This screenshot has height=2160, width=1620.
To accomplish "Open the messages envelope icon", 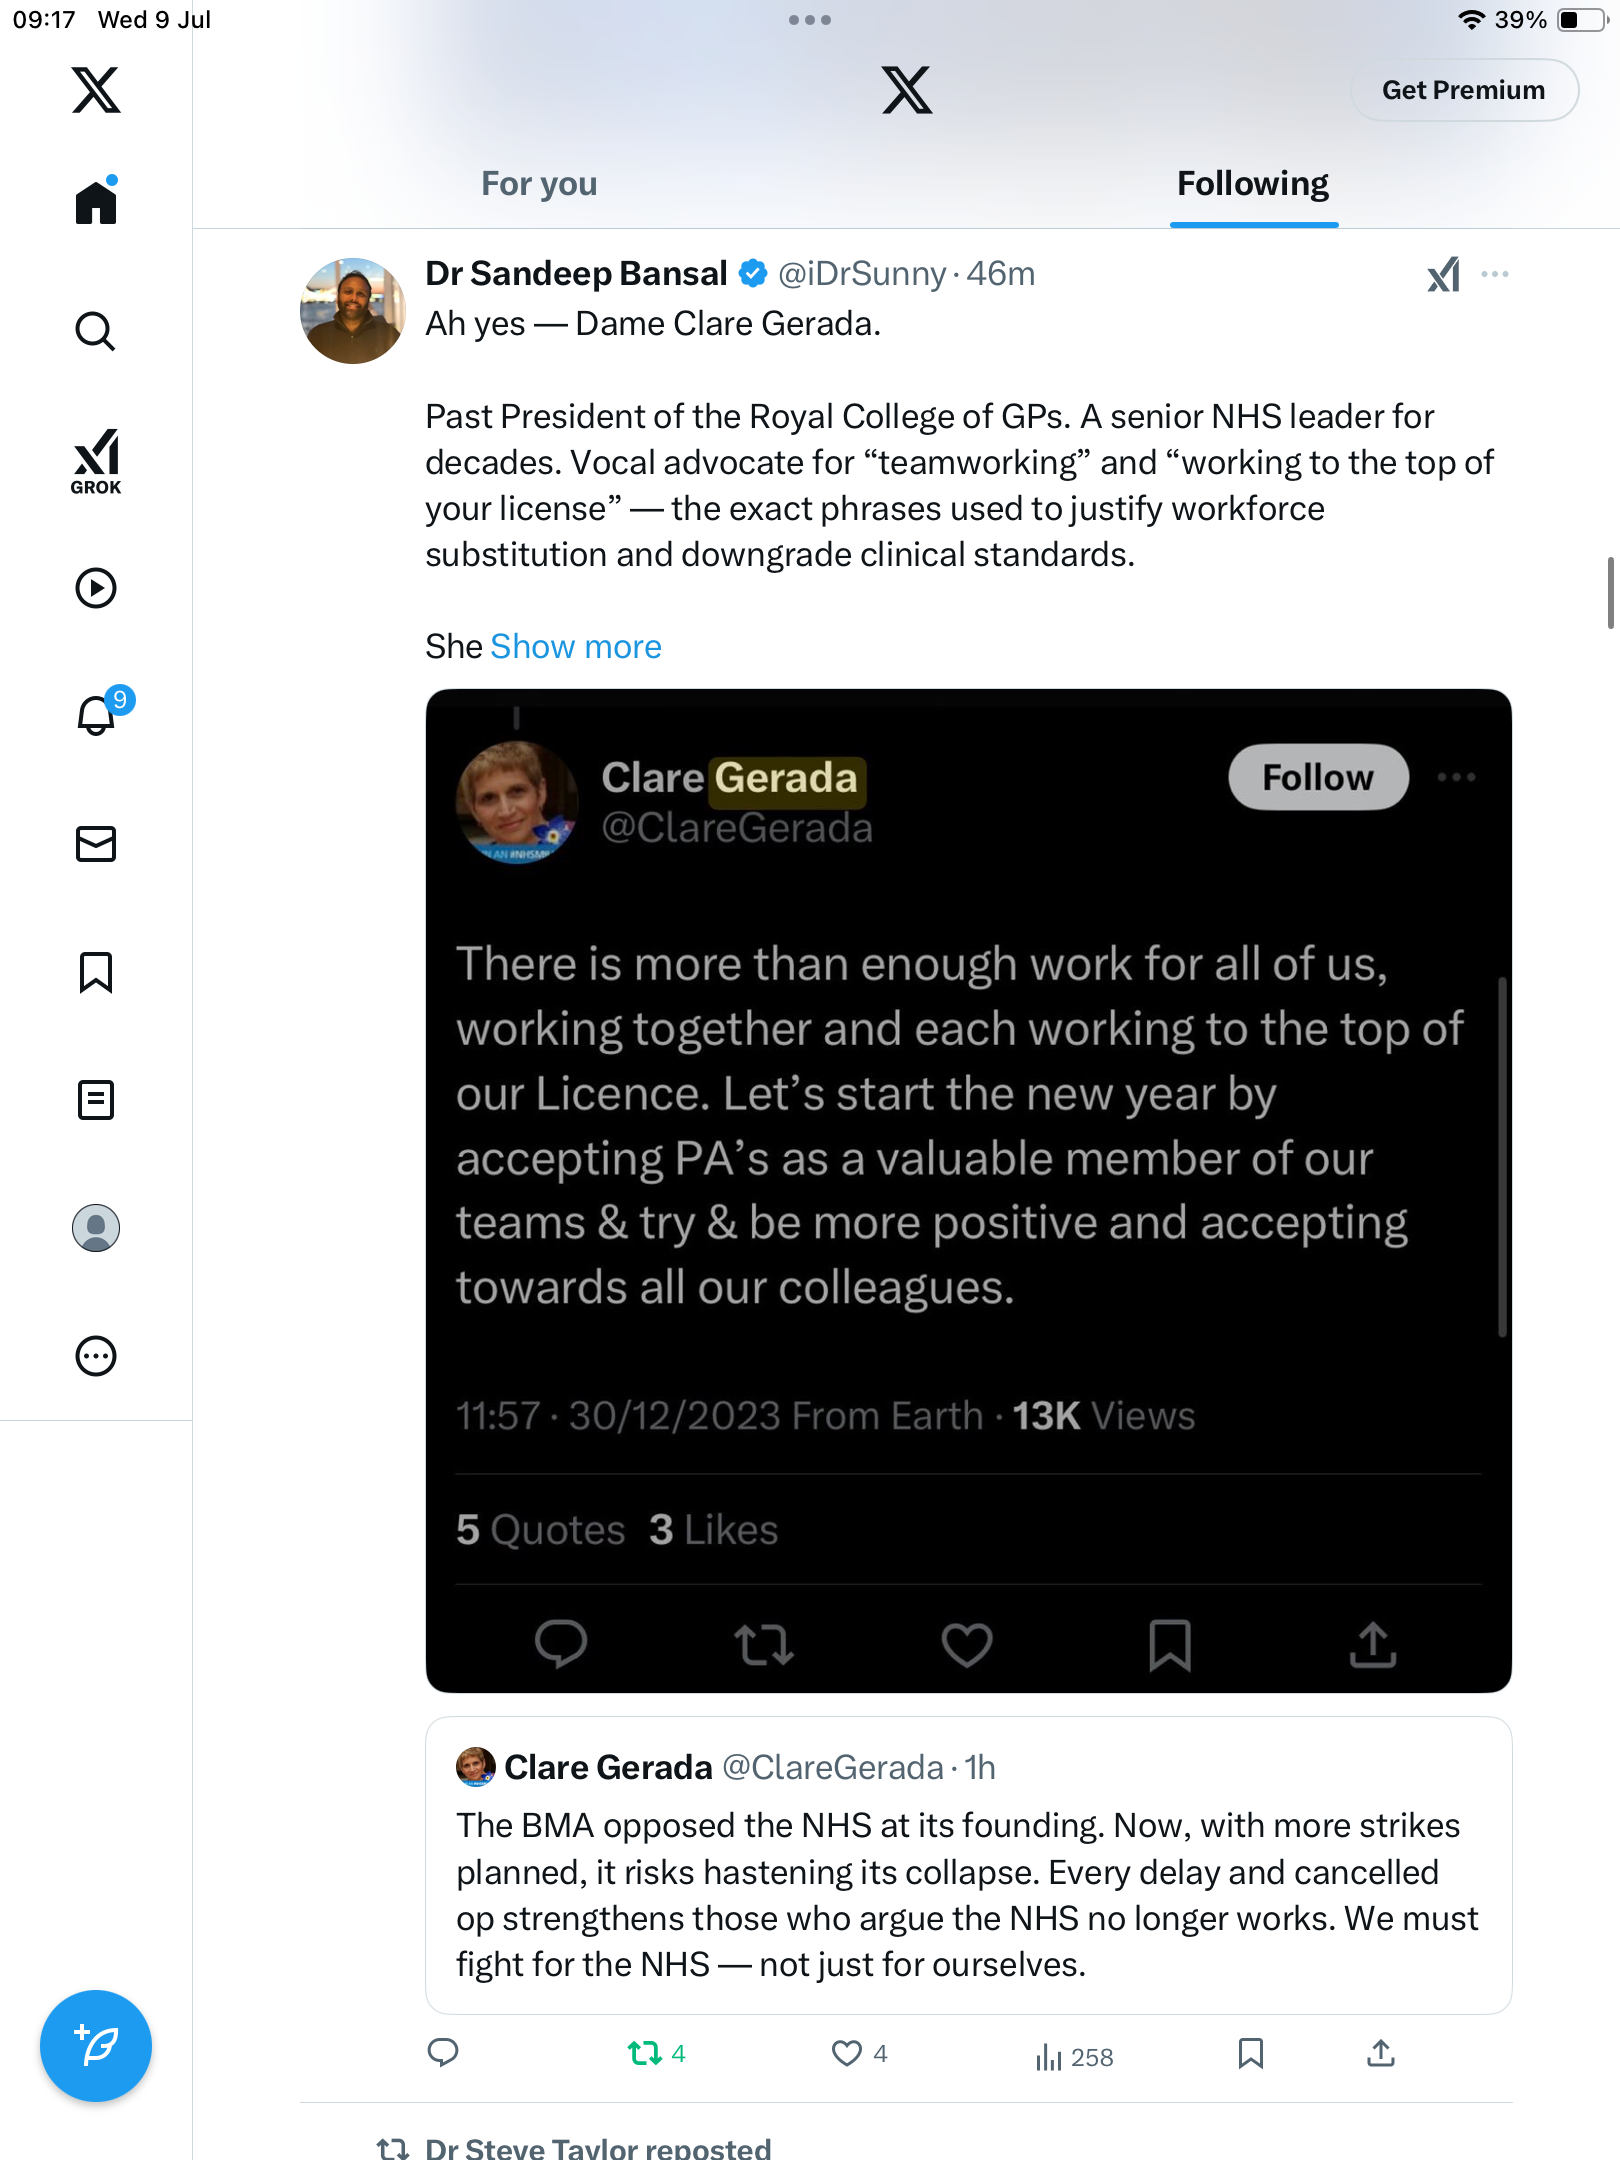I will coord(96,844).
